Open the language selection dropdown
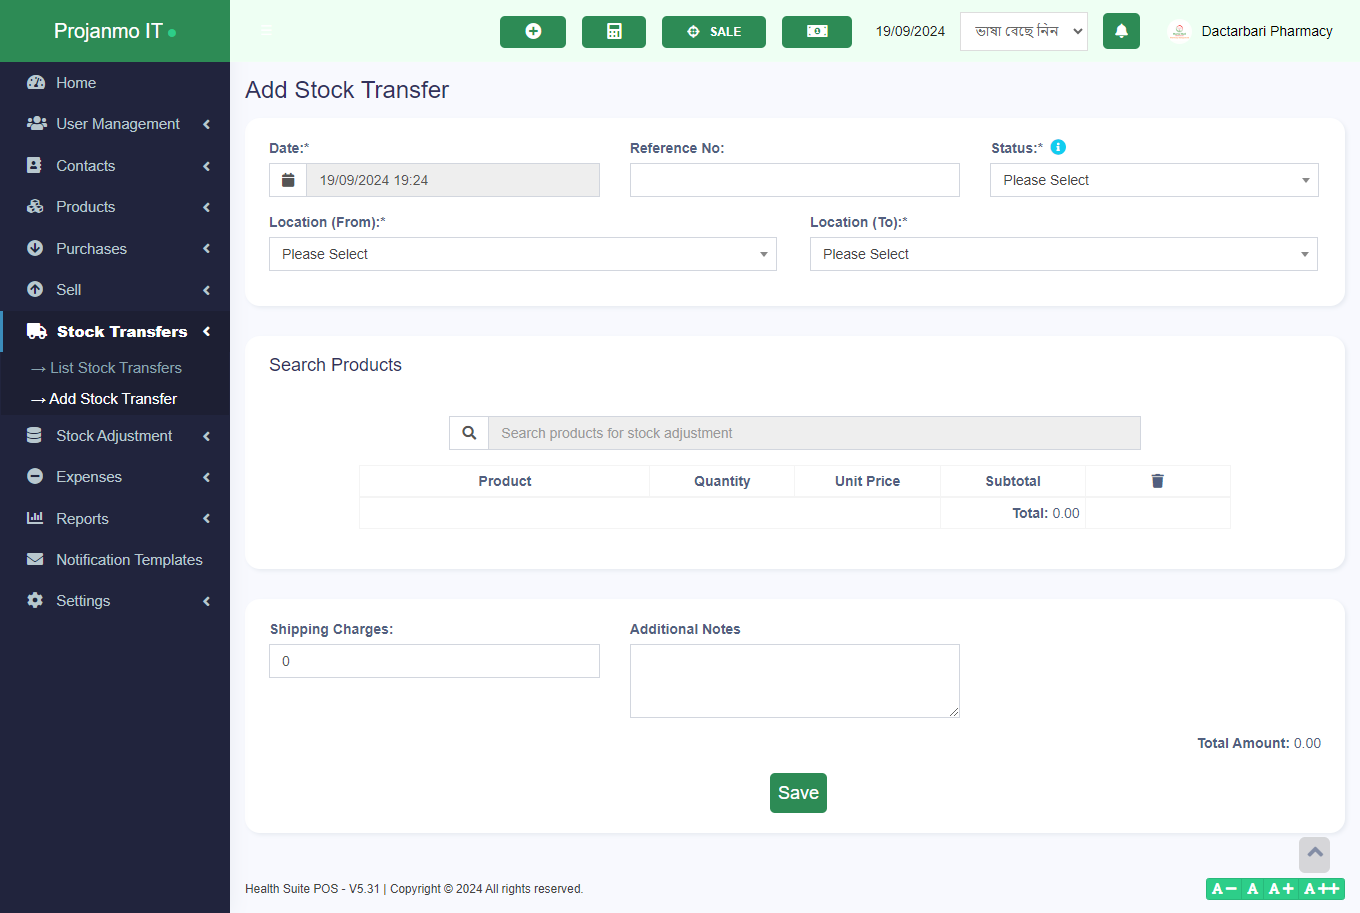The width and height of the screenshot is (1360, 913). tap(1023, 31)
